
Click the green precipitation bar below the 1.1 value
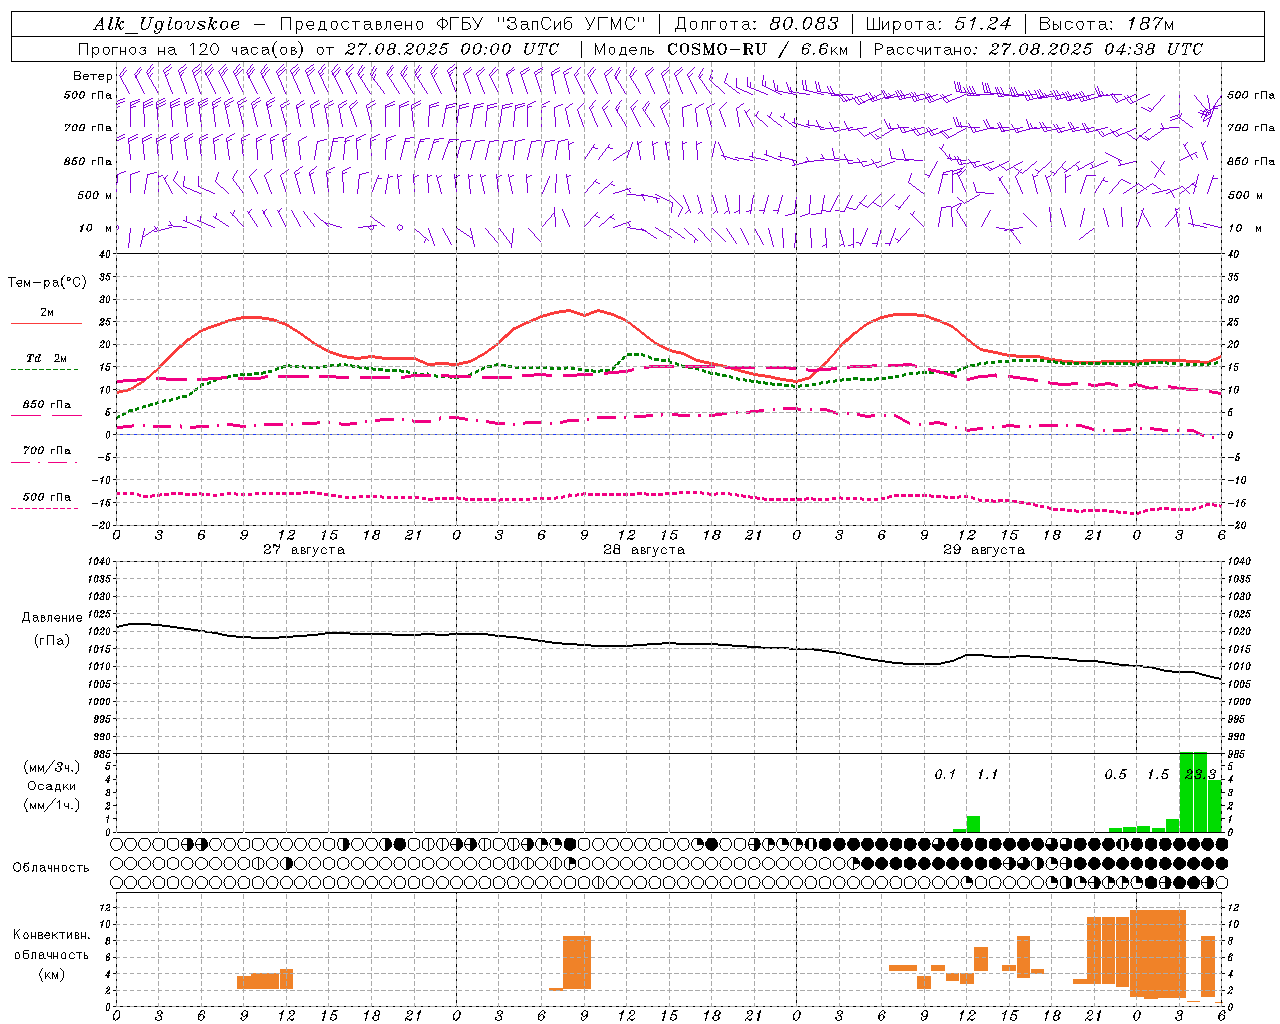click(x=973, y=824)
